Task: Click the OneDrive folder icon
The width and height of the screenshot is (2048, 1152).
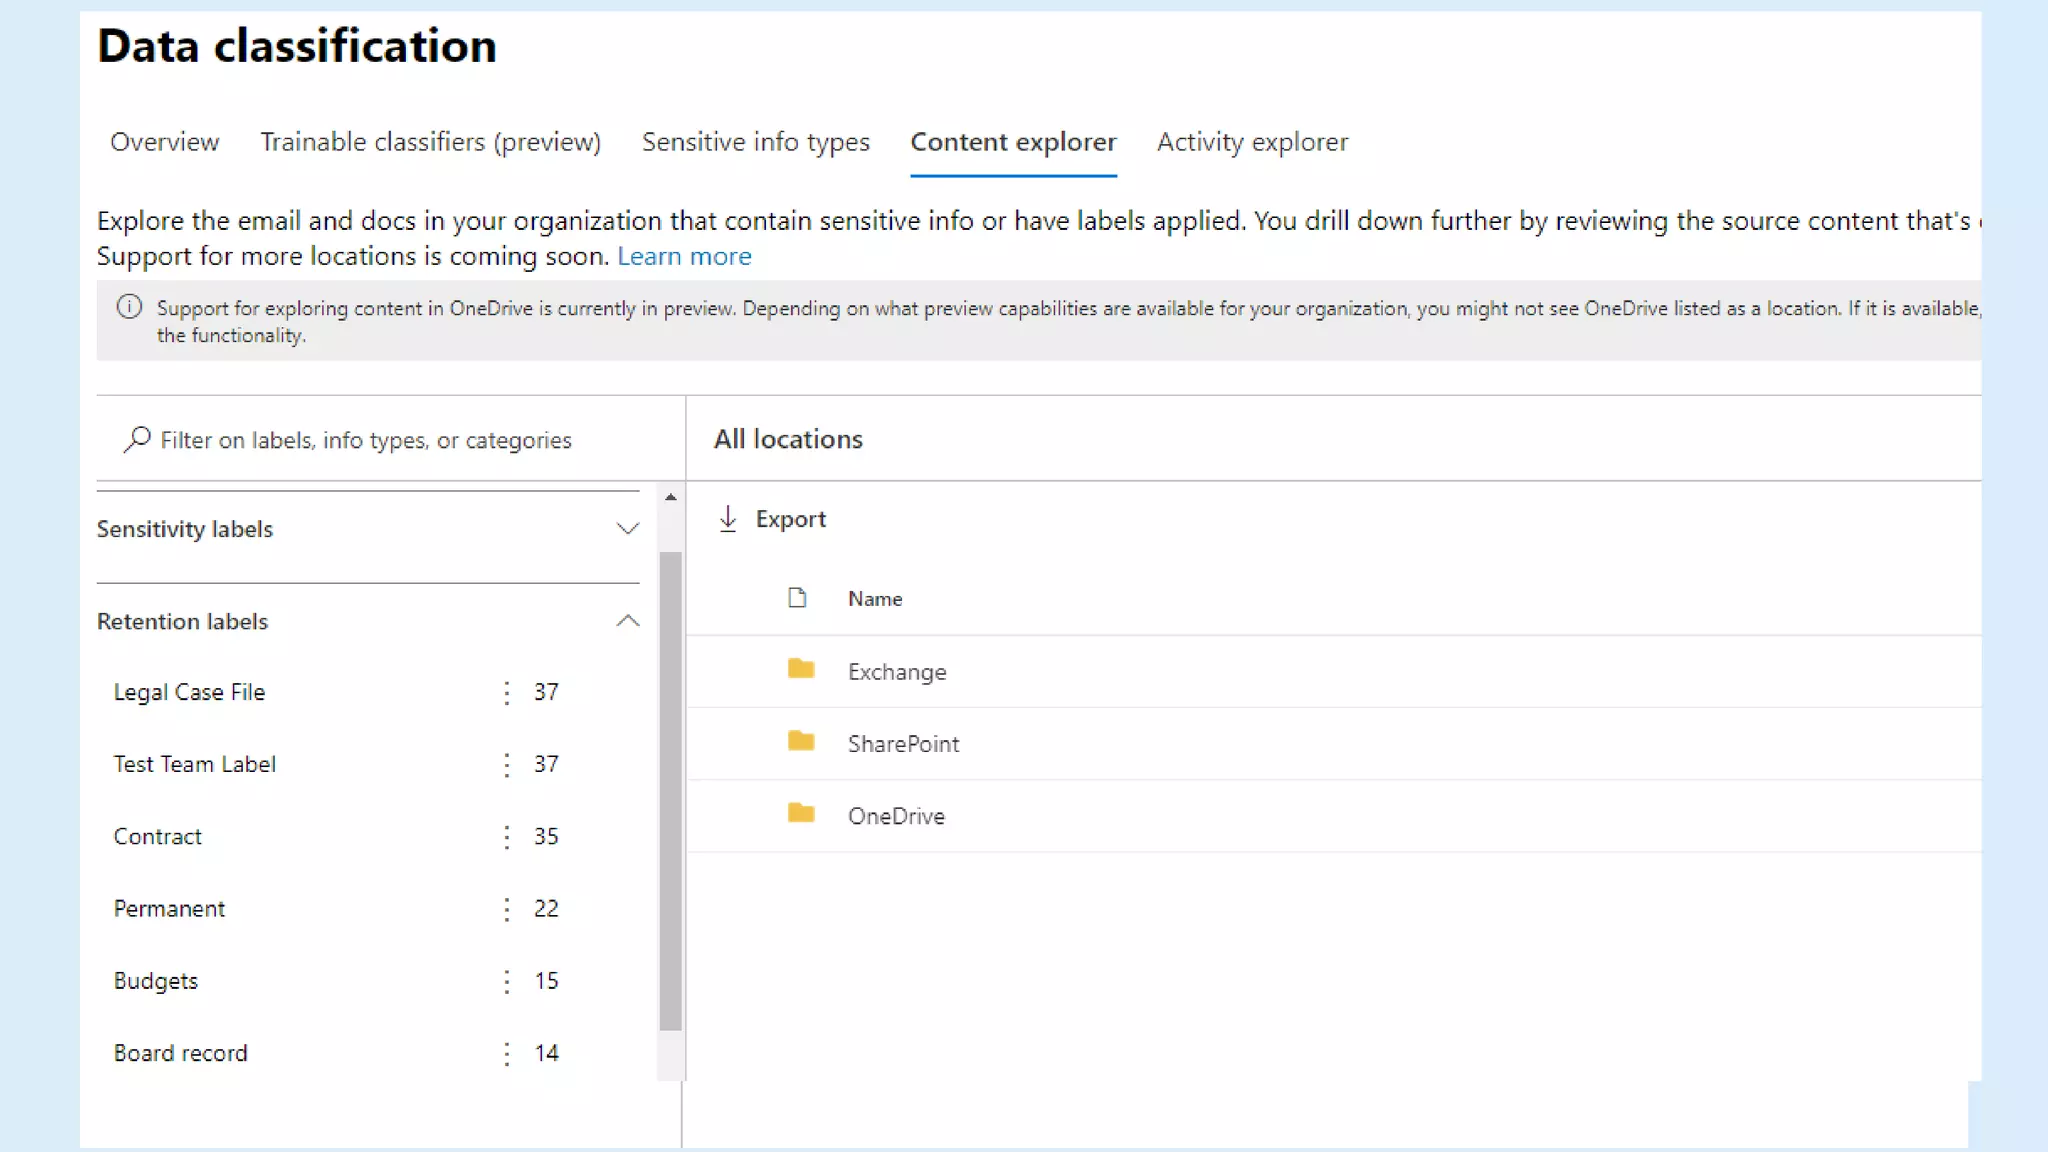Action: click(801, 813)
